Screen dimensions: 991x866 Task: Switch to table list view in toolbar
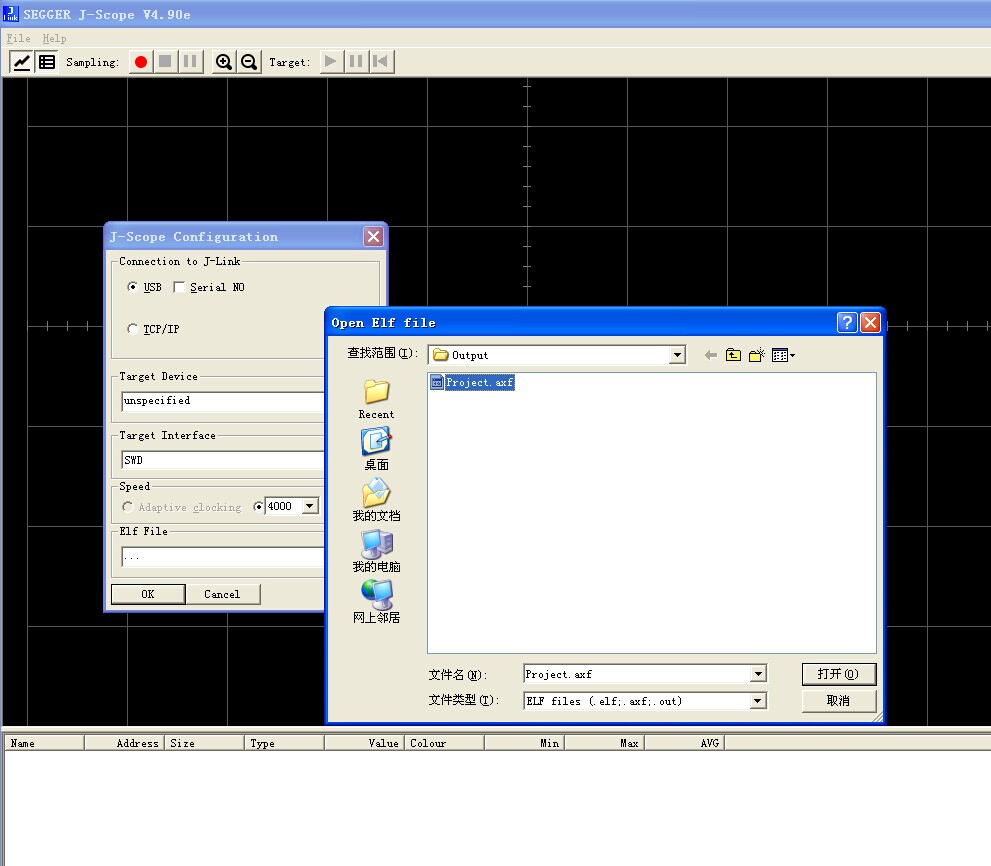click(x=47, y=62)
